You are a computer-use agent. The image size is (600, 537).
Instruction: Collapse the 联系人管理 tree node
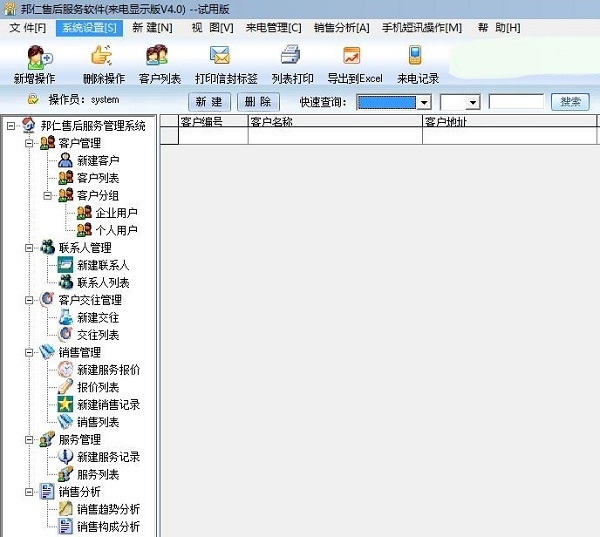point(29,248)
